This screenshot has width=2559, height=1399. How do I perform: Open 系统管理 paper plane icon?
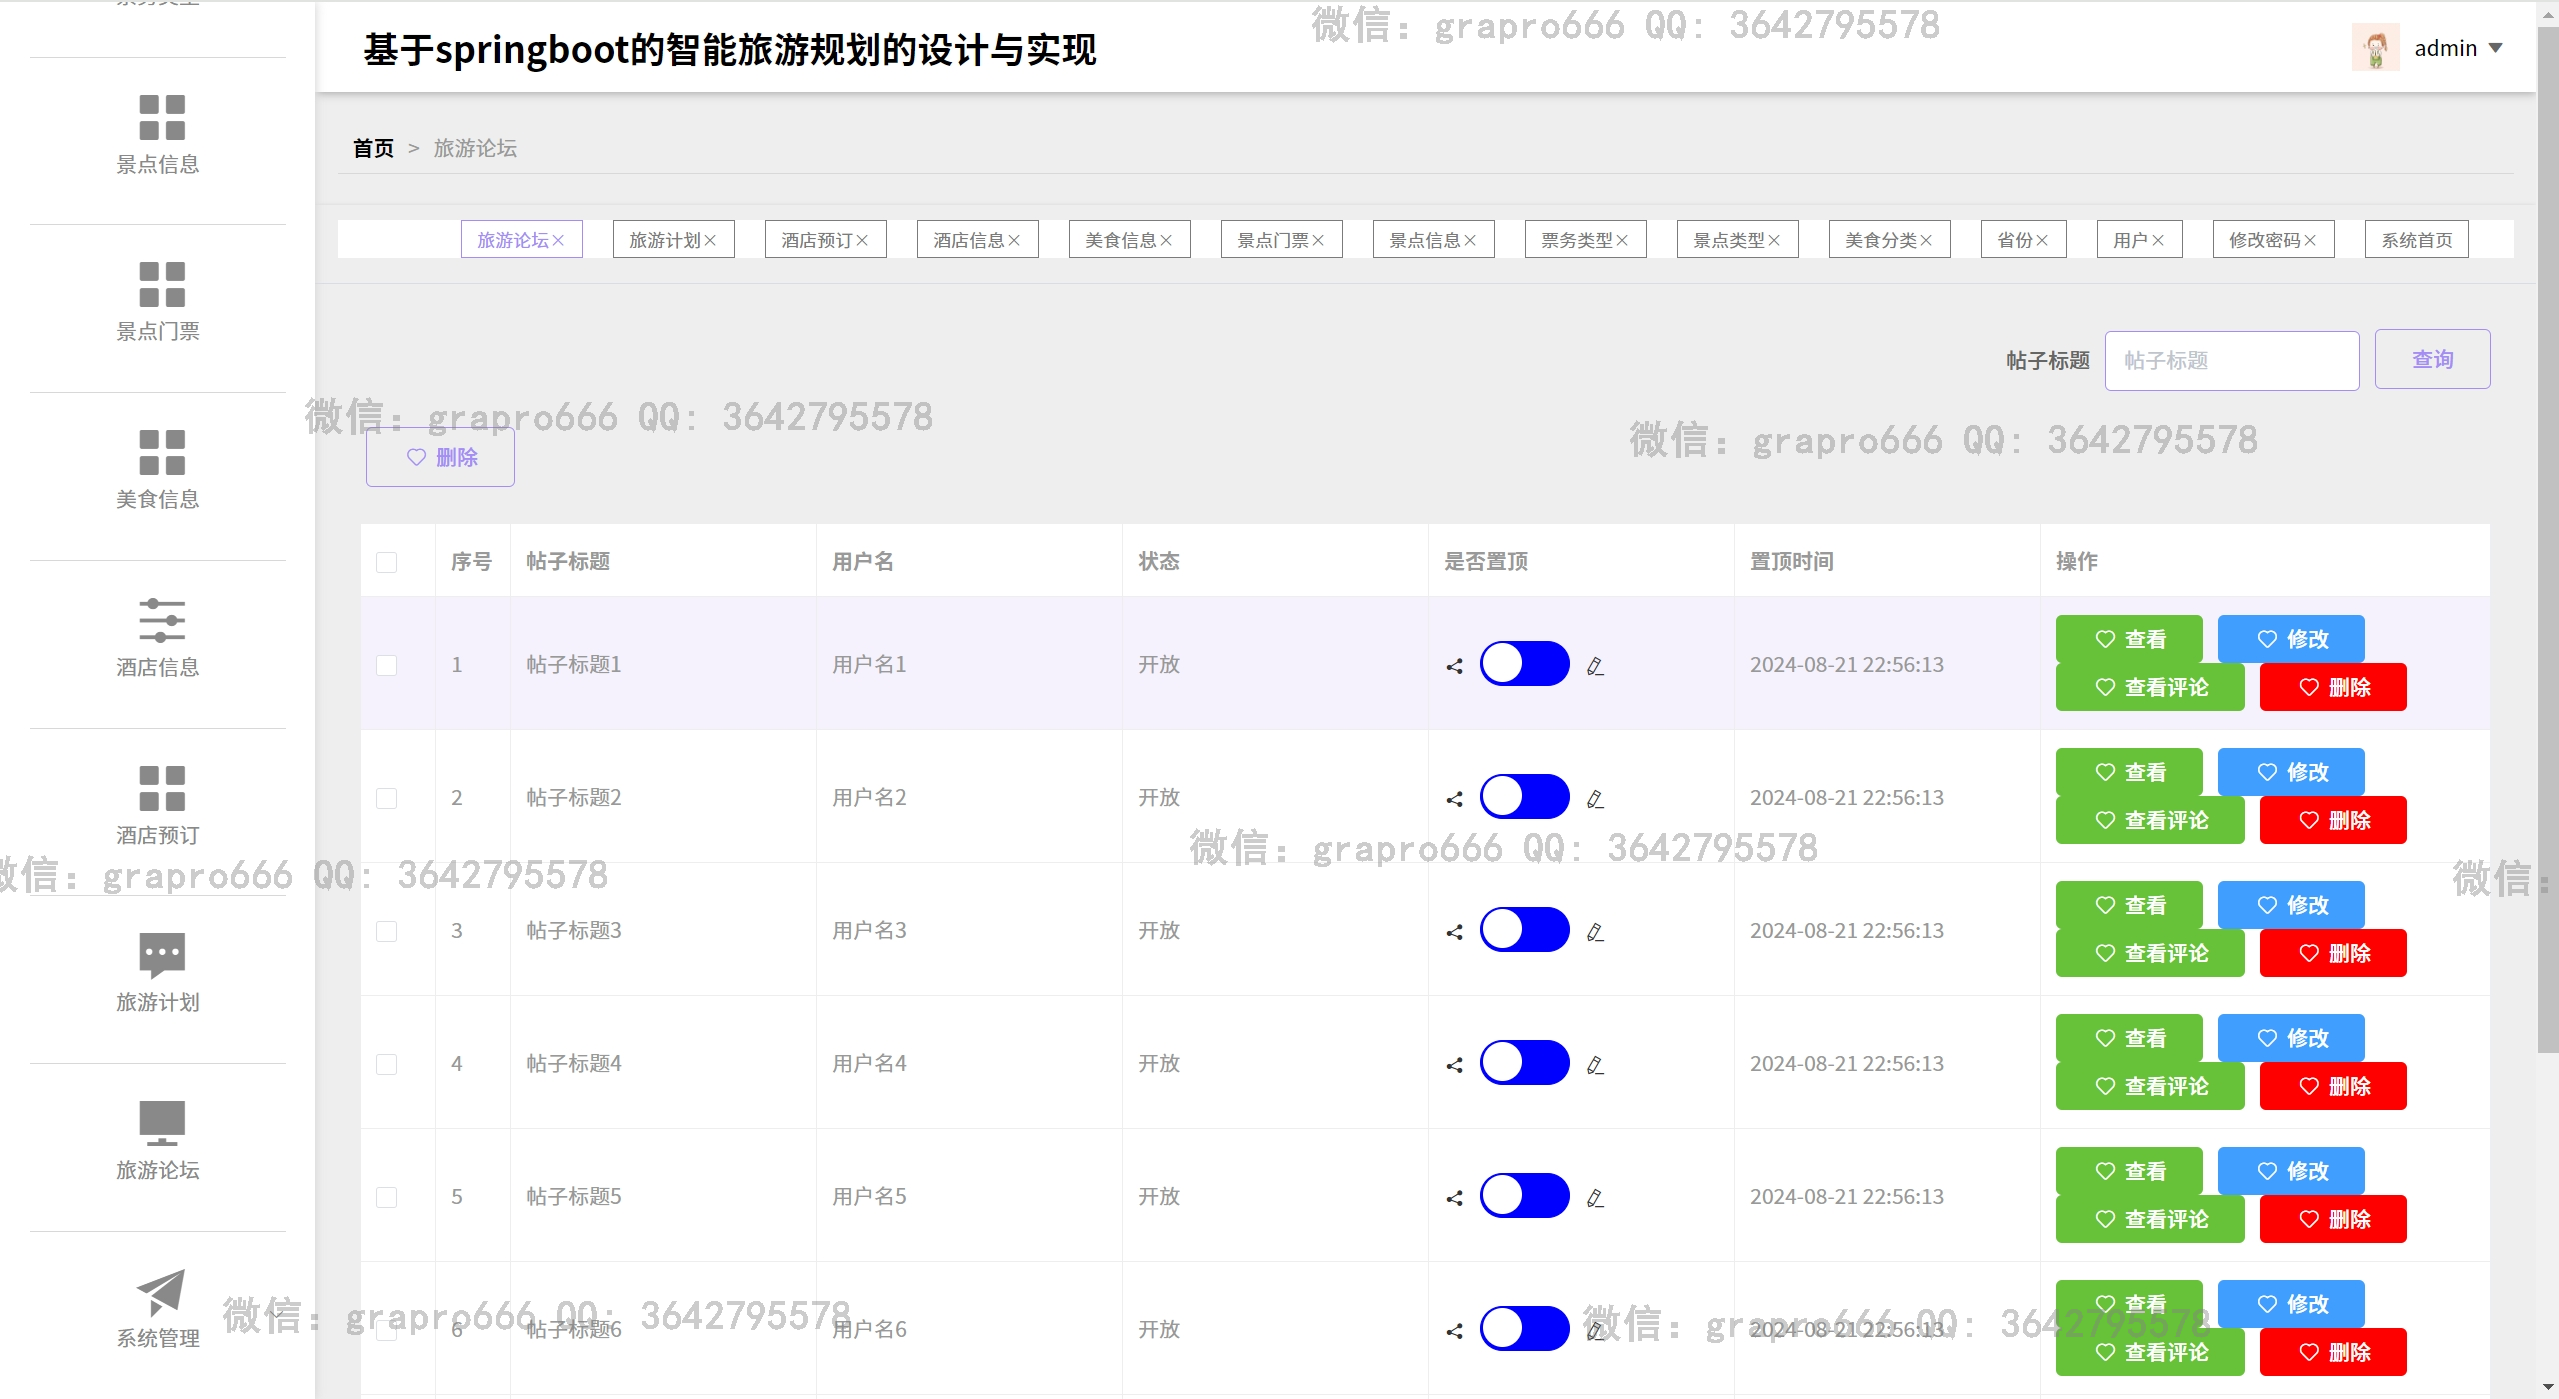(161, 1291)
